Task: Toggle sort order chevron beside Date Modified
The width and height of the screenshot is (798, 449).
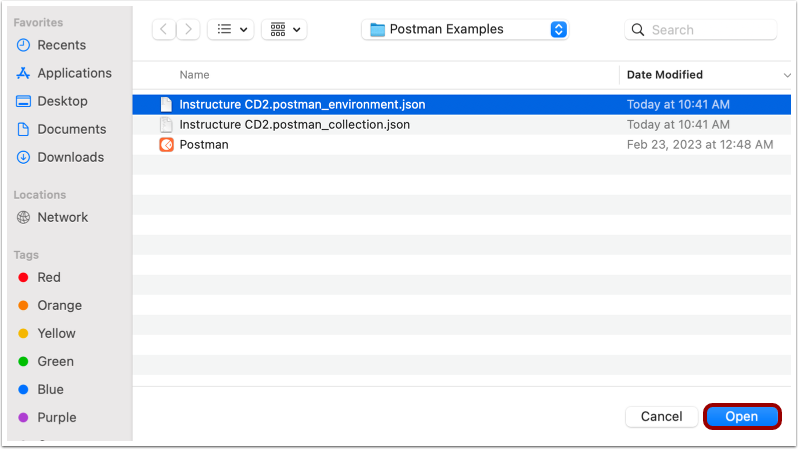Action: click(x=787, y=75)
